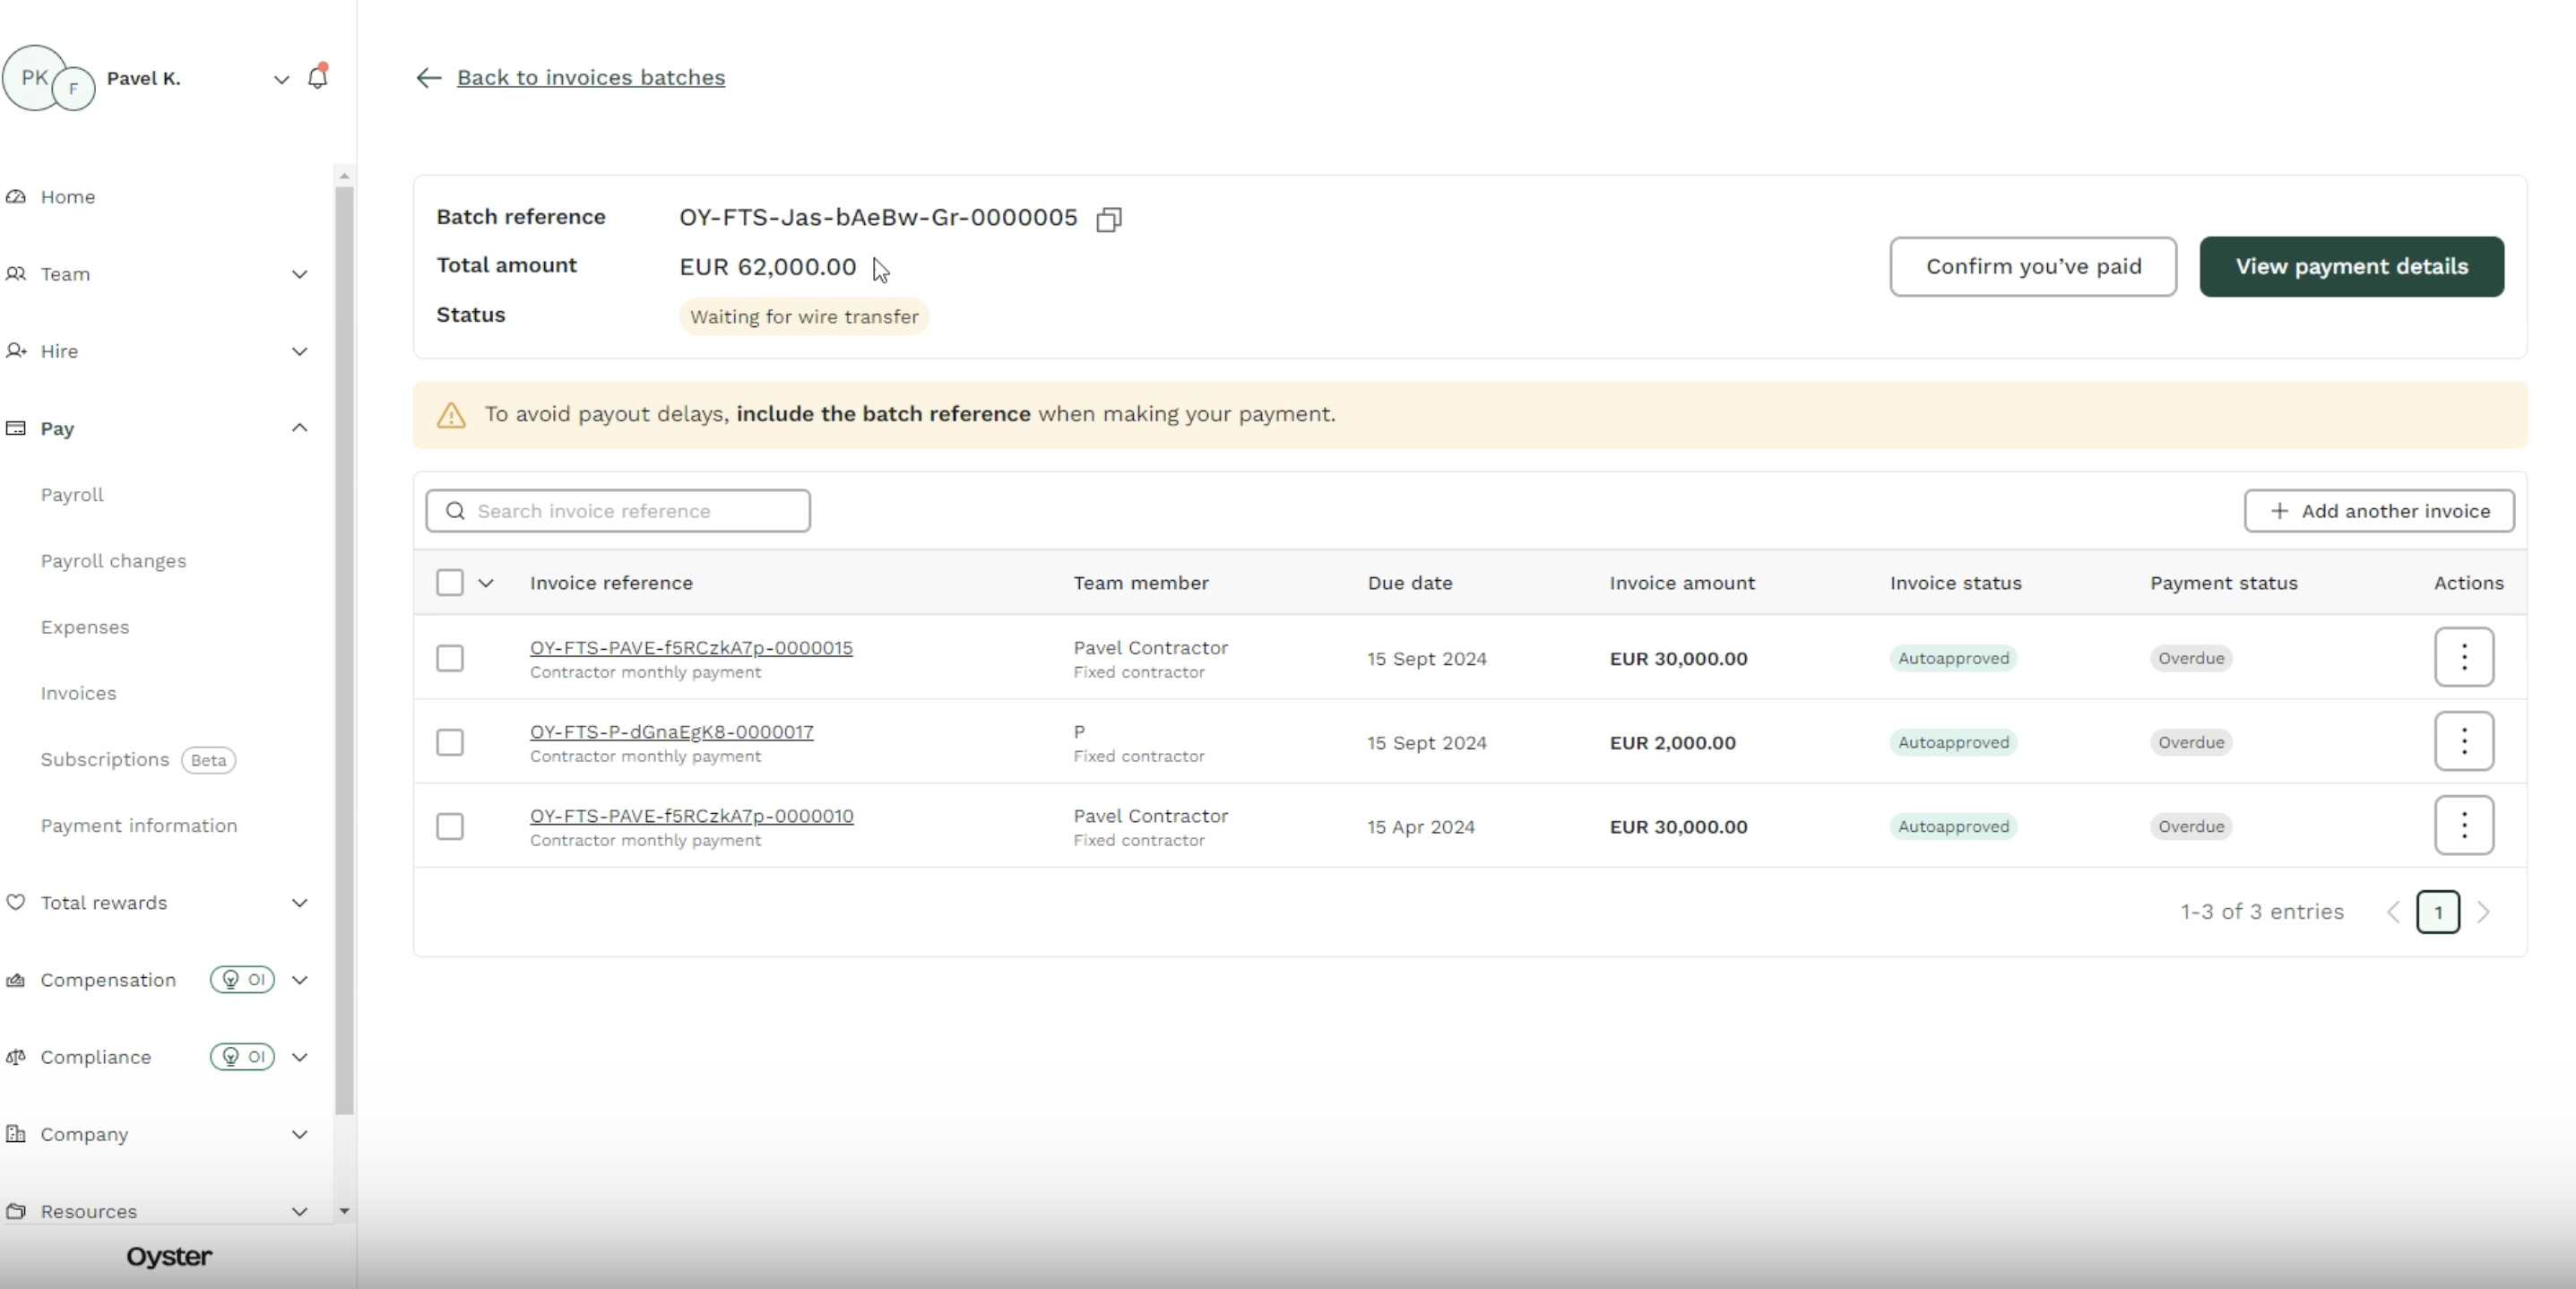Tick the checkbox for invoice OY-FTS-PAVE-f5RCzkA7p-0000015

448,658
